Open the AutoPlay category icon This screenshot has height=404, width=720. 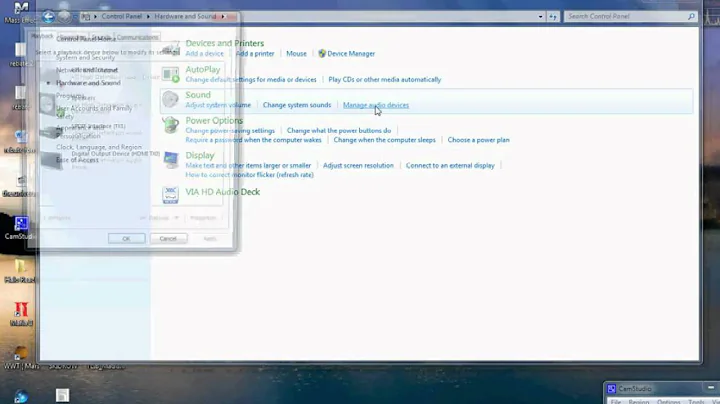170,74
